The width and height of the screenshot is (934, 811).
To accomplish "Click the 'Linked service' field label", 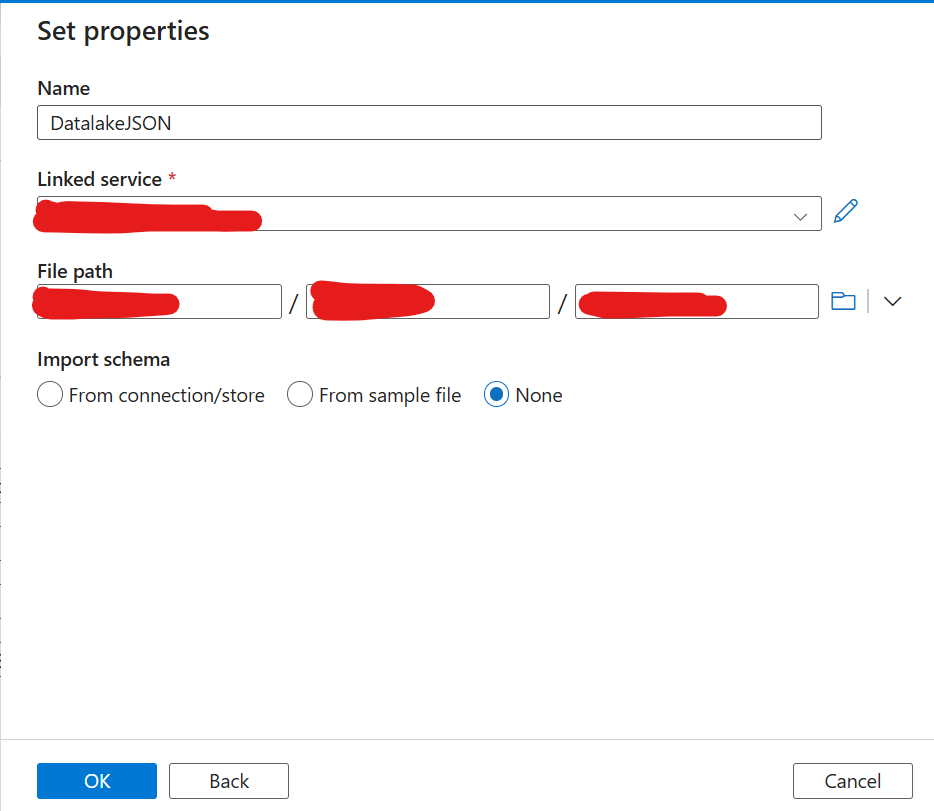I will 99,180.
